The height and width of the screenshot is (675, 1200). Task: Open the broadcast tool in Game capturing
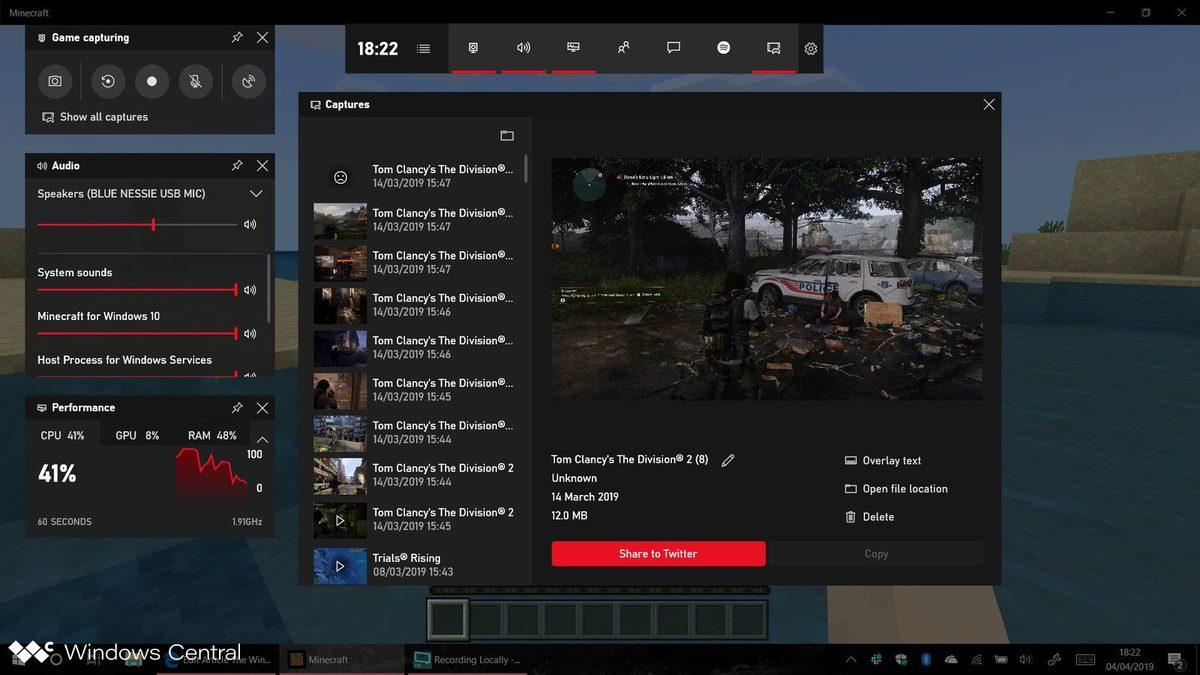pyautogui.click(x=247, y=81)
